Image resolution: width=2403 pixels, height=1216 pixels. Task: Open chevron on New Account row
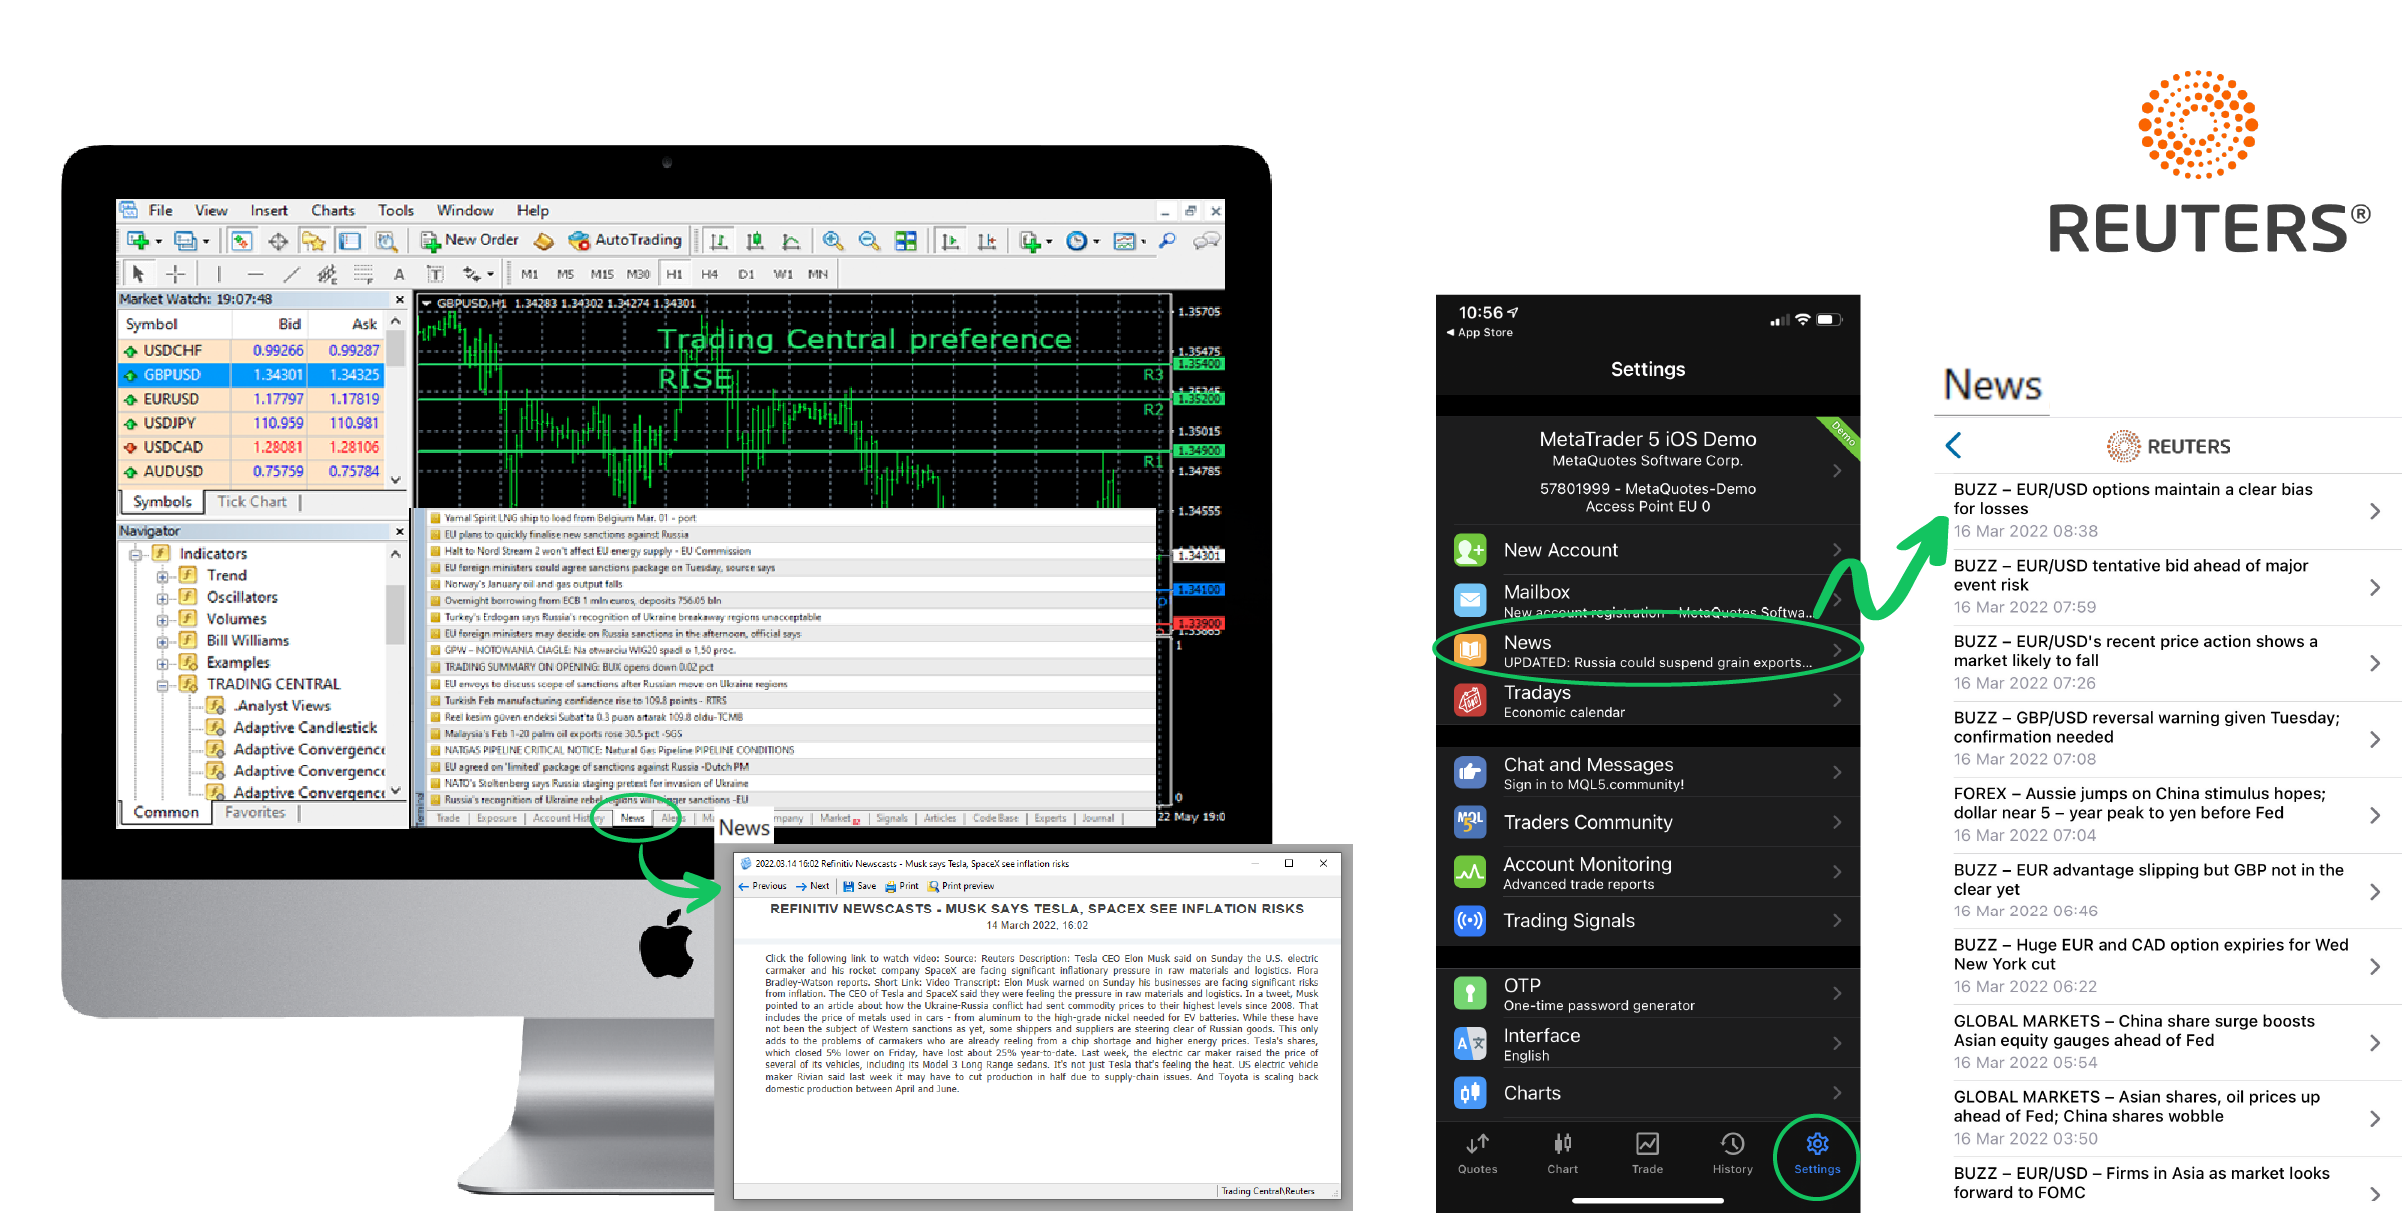(1837, 550)
